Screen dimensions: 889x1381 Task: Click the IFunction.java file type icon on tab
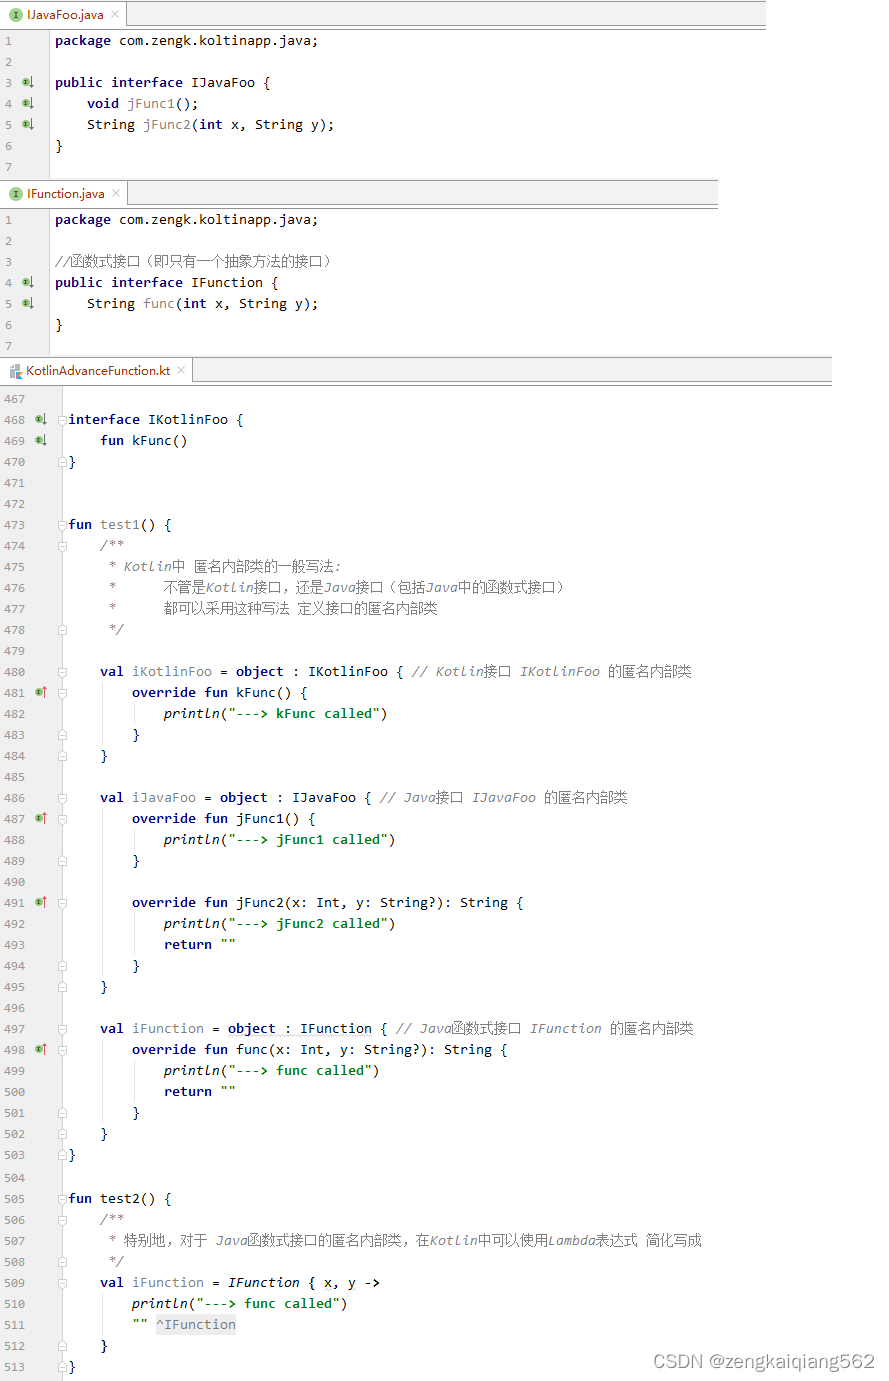point(16,193)
